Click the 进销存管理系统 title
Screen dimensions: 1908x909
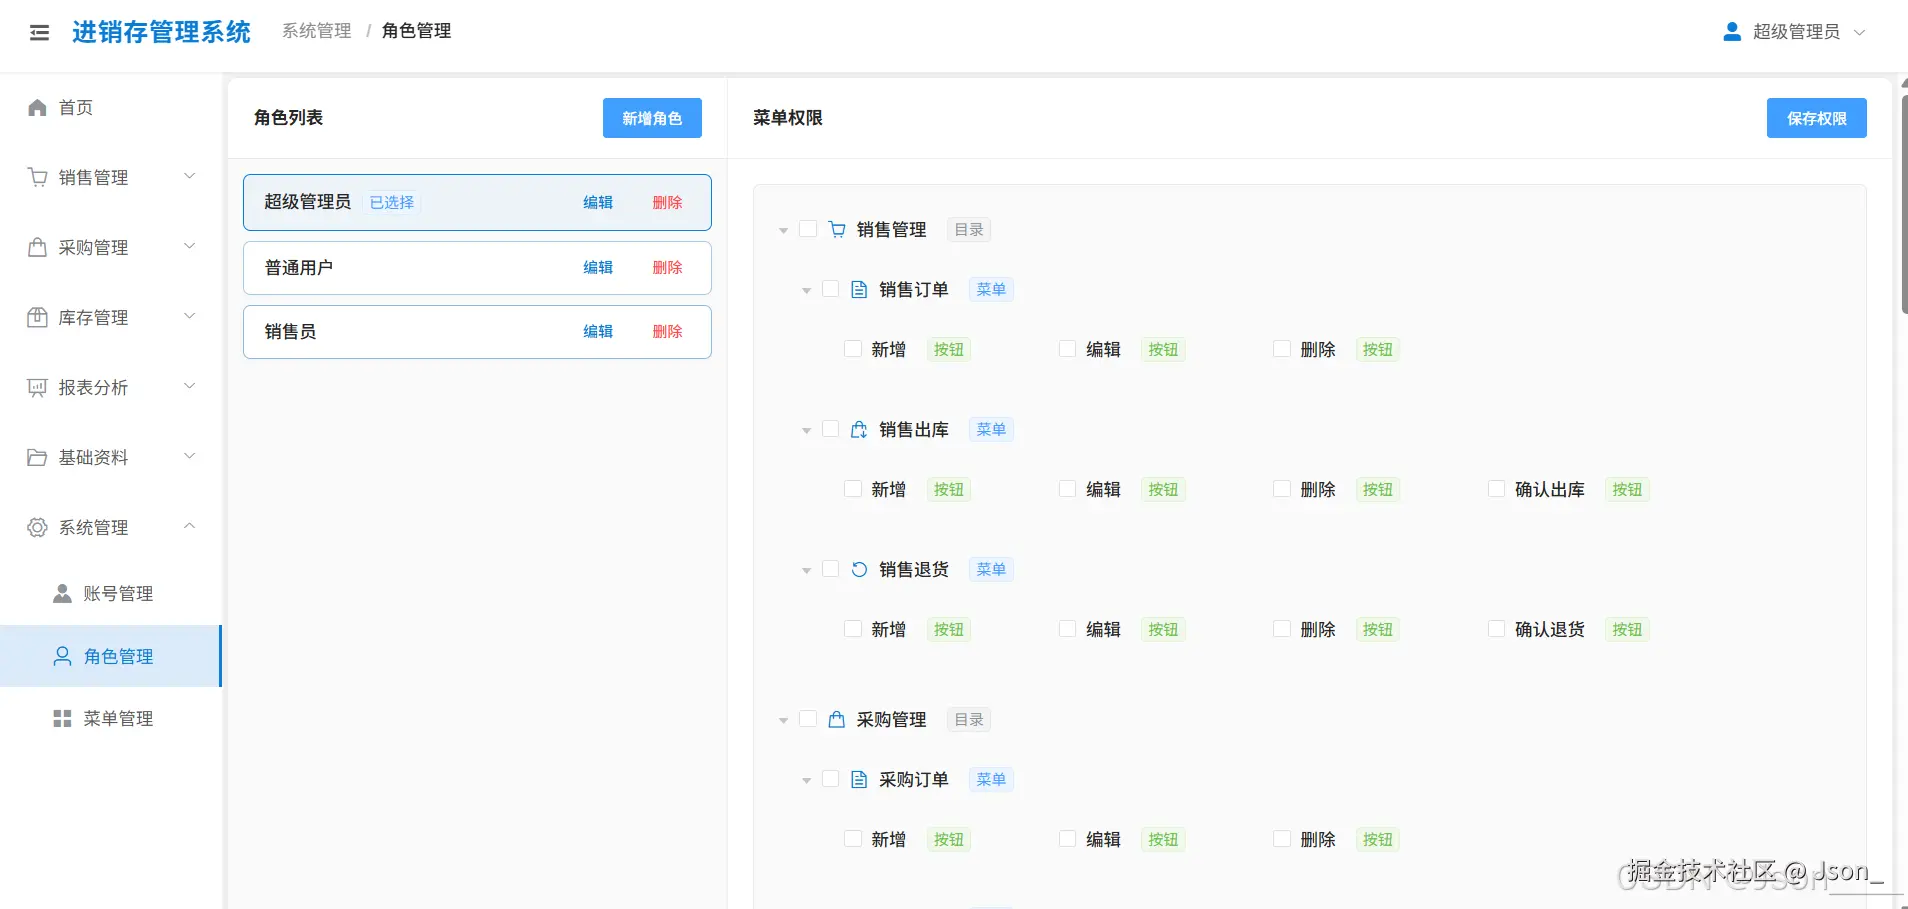pos(161,32)
